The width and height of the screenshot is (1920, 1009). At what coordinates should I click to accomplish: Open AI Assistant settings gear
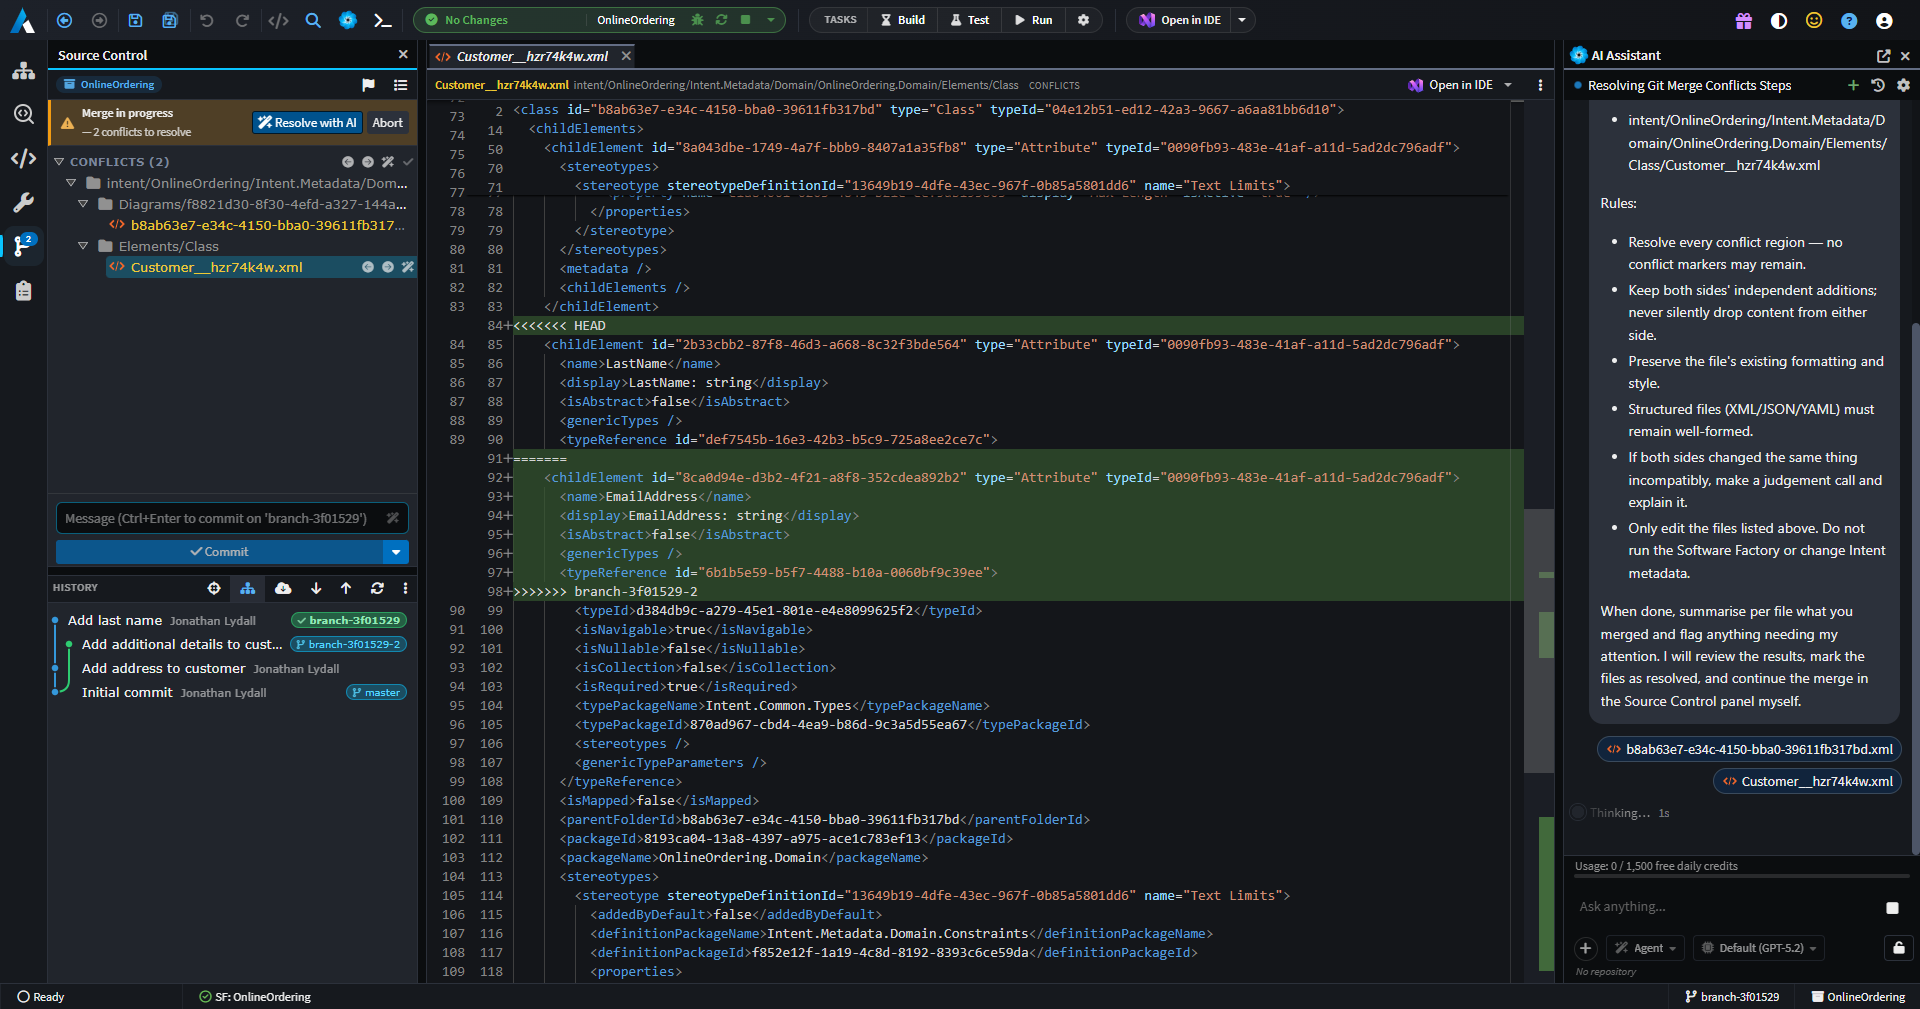tap(1903, 85)
